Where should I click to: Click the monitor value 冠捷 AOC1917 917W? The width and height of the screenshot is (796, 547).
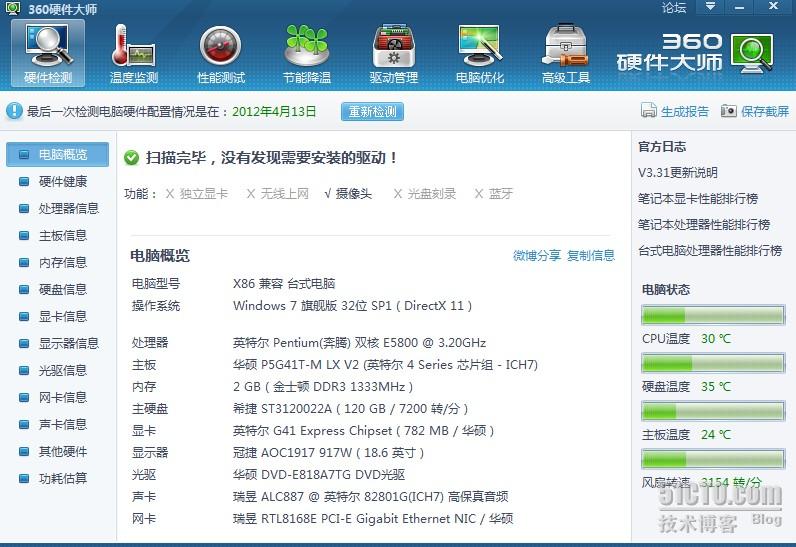point(328,453)
